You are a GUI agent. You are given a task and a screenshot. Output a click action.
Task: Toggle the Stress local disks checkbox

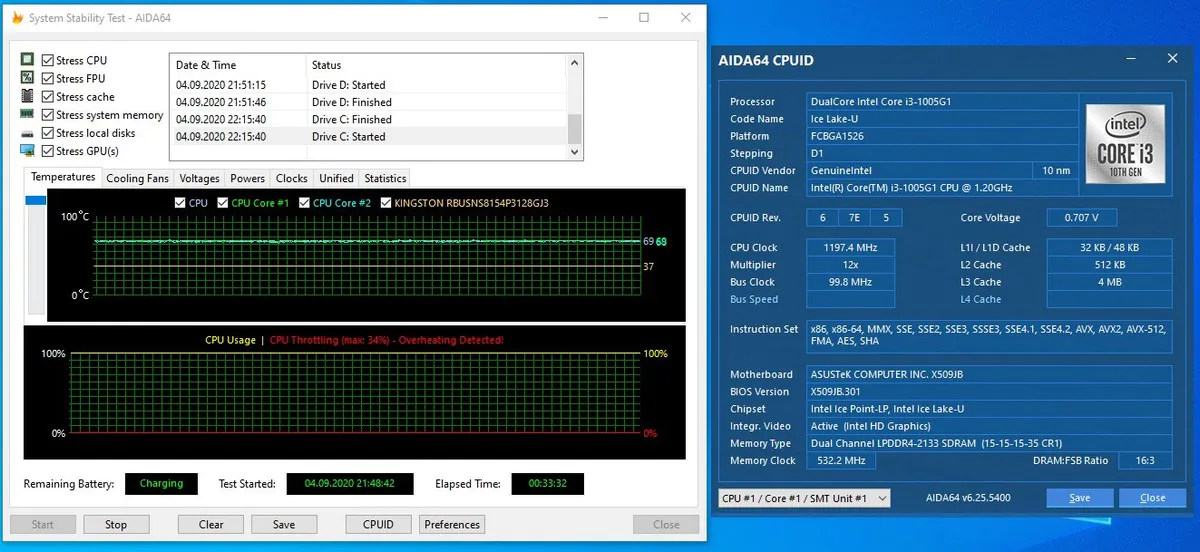pyautogui.click(x=48, y=133)
